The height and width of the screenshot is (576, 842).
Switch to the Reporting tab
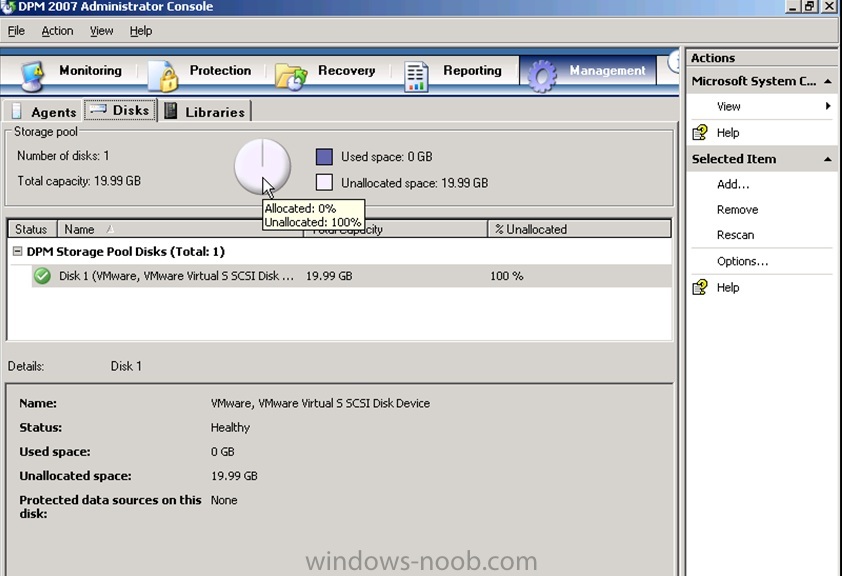(x=473, y=70)
